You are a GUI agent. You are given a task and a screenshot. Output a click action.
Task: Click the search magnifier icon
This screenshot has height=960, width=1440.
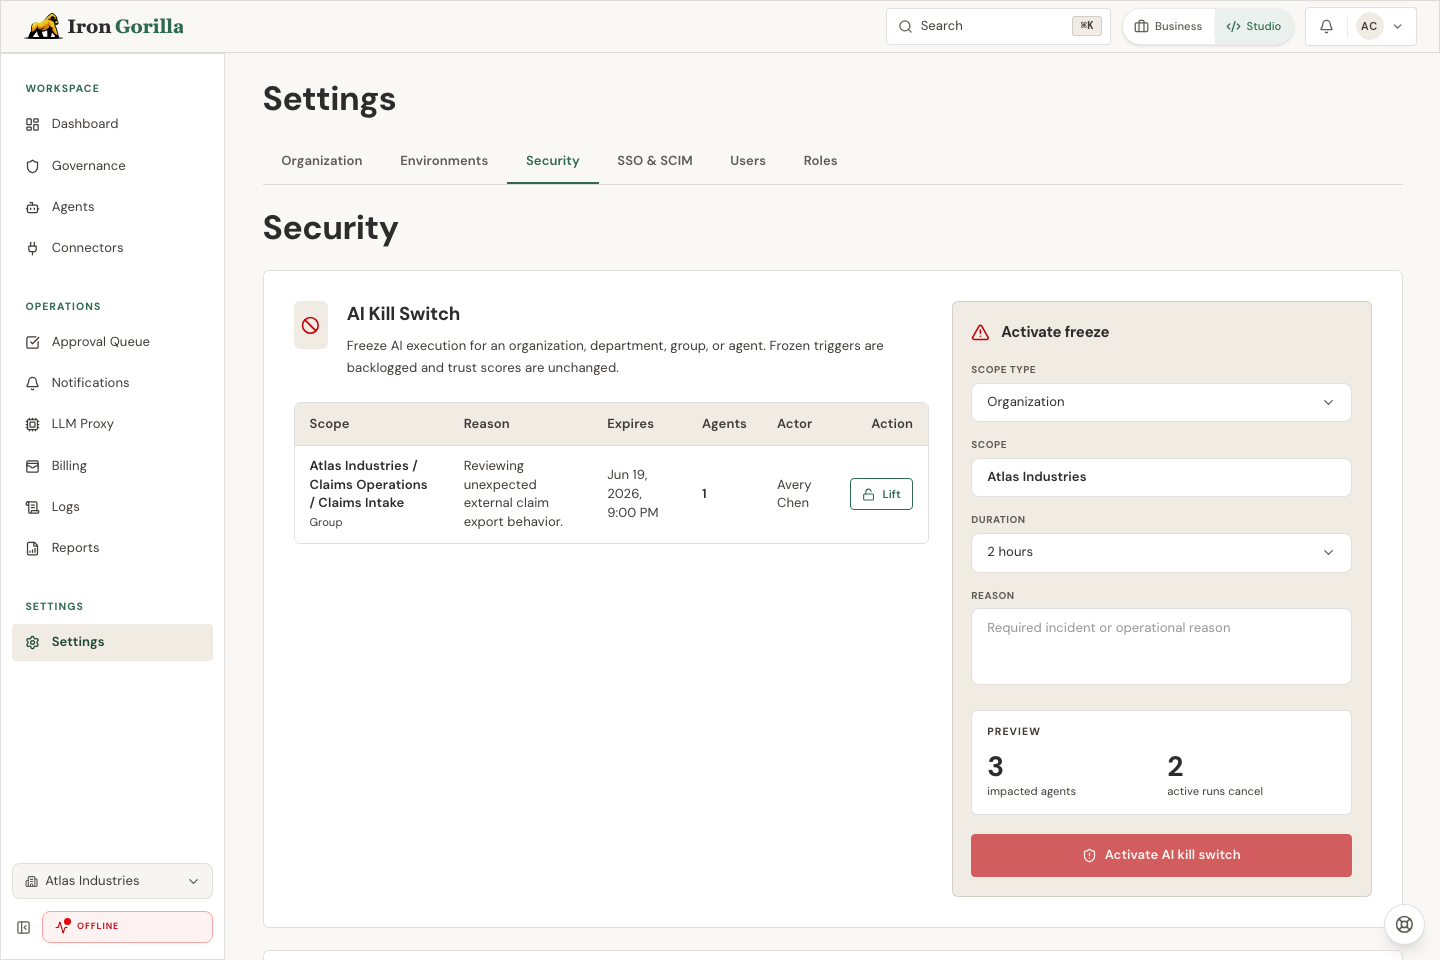(905, 27)
